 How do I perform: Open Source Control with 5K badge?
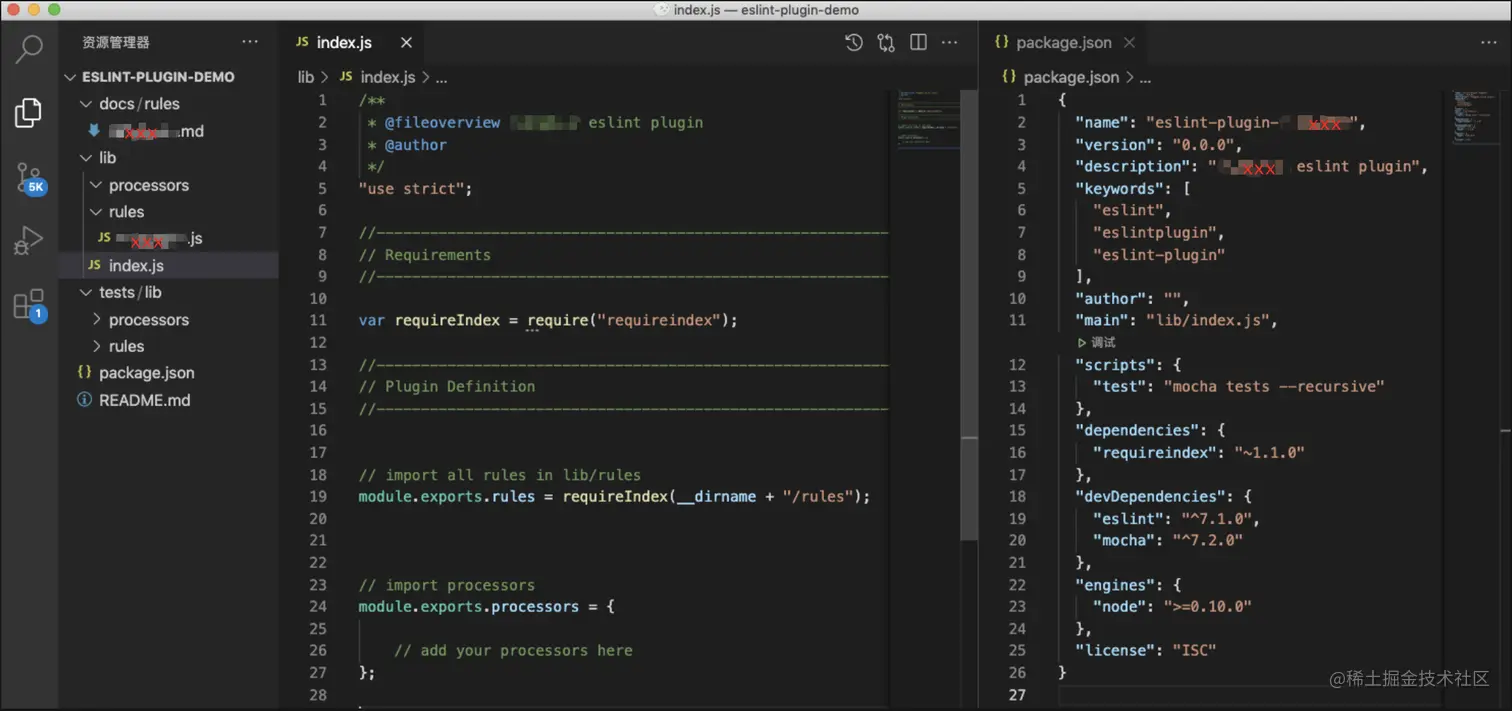[x=29, y=178]
